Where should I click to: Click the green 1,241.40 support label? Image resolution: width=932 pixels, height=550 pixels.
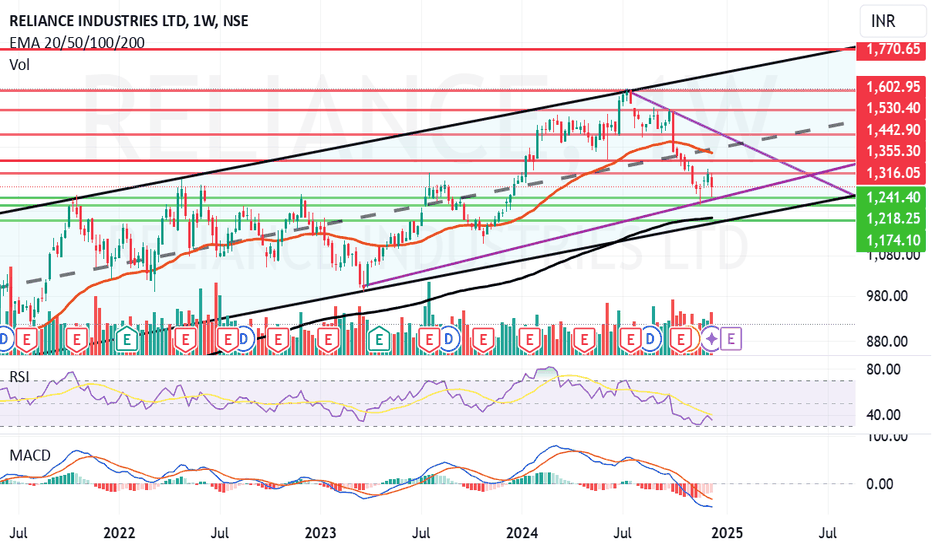(891, 197)
